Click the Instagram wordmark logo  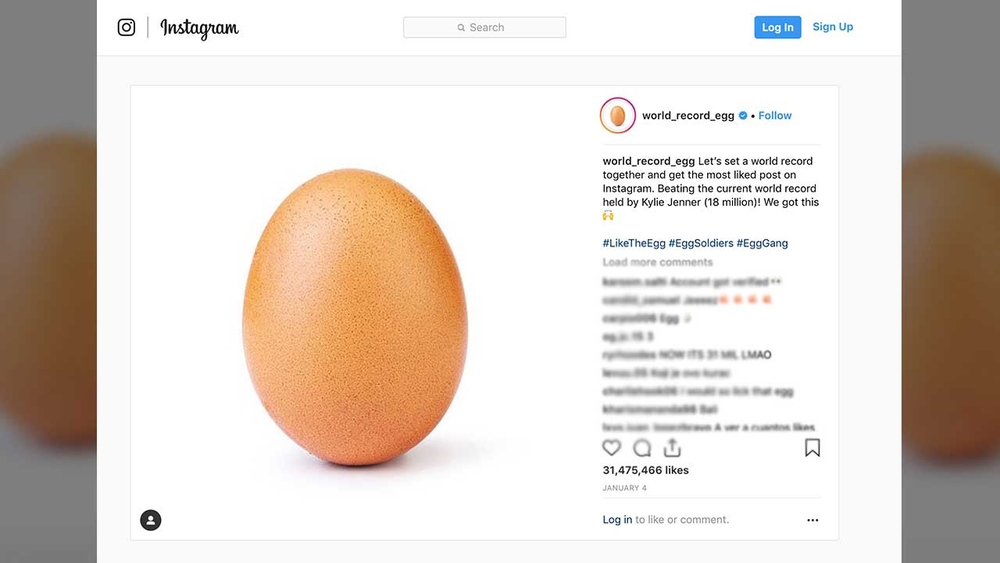(x=199, y=28)
